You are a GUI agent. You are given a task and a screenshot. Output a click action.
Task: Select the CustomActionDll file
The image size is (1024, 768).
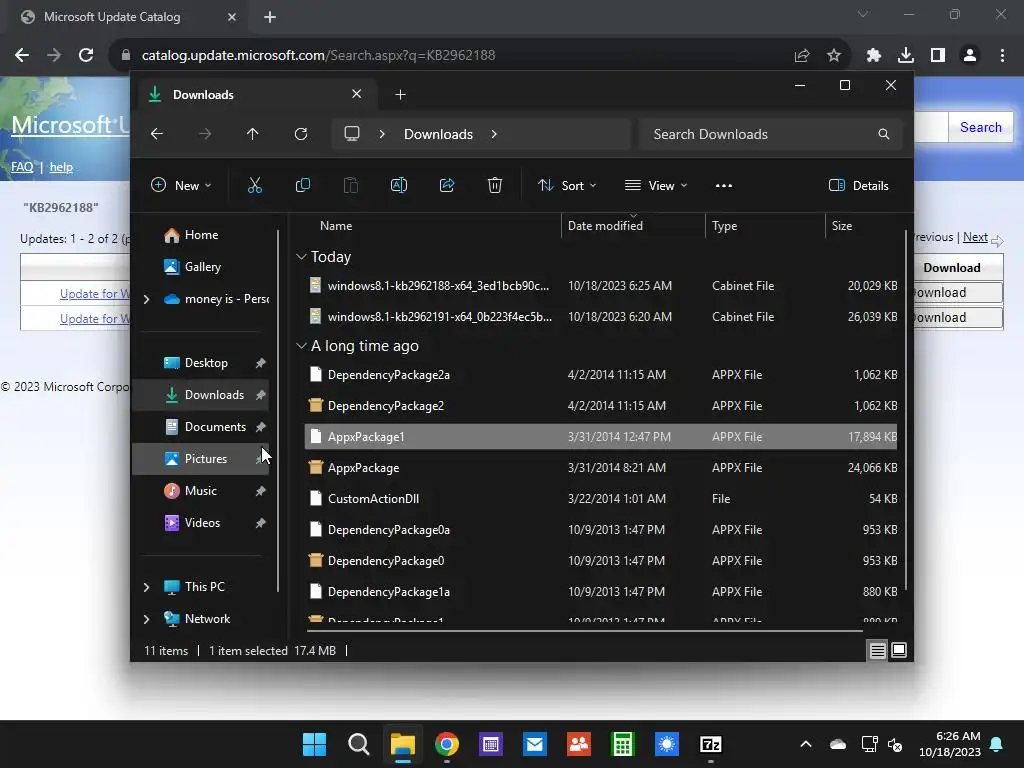point(601,499)
